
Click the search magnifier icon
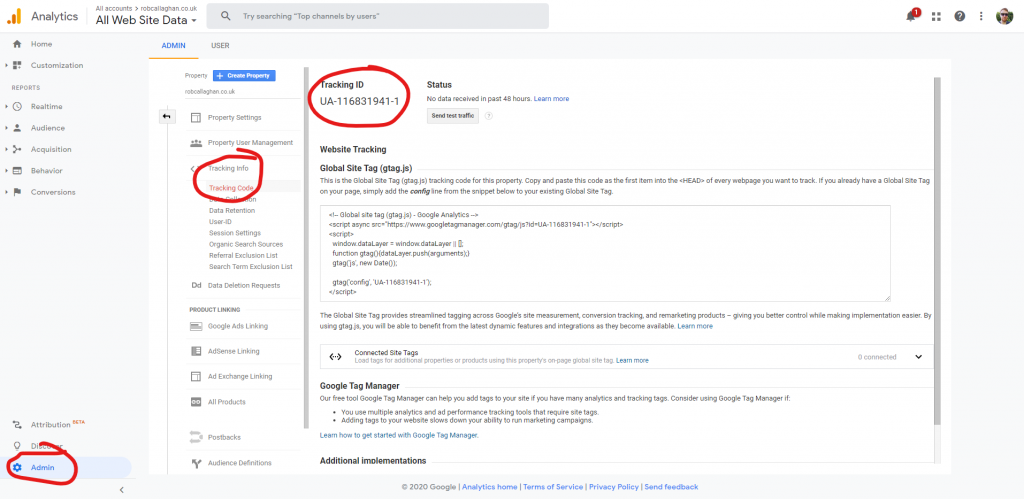[225, 16]
